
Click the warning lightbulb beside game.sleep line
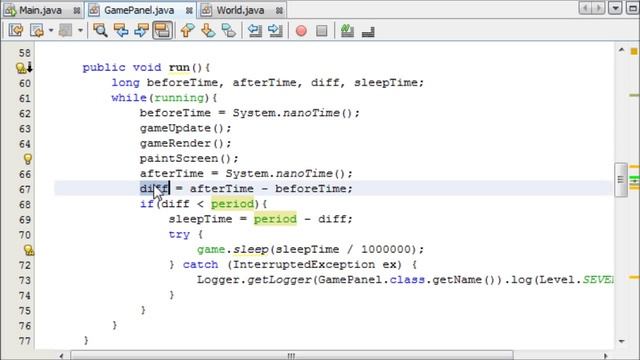tap(28, 250)
